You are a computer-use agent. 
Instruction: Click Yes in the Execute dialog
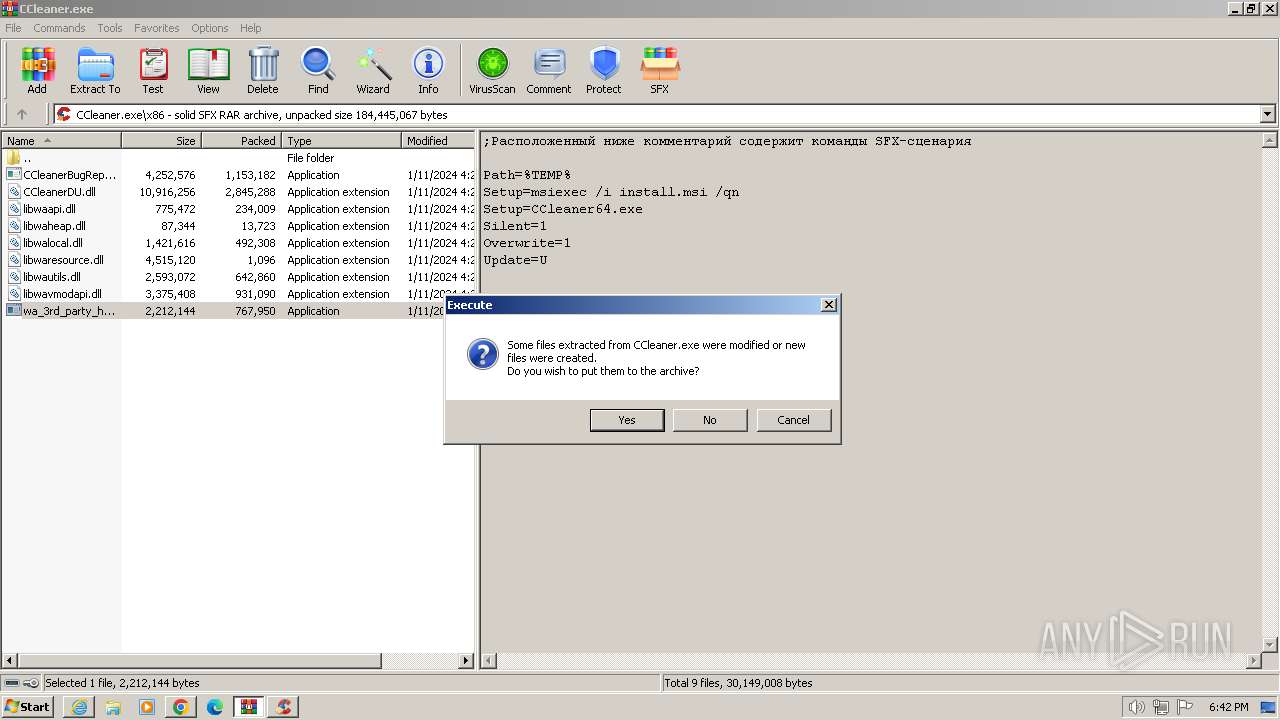tap(627, 420)
